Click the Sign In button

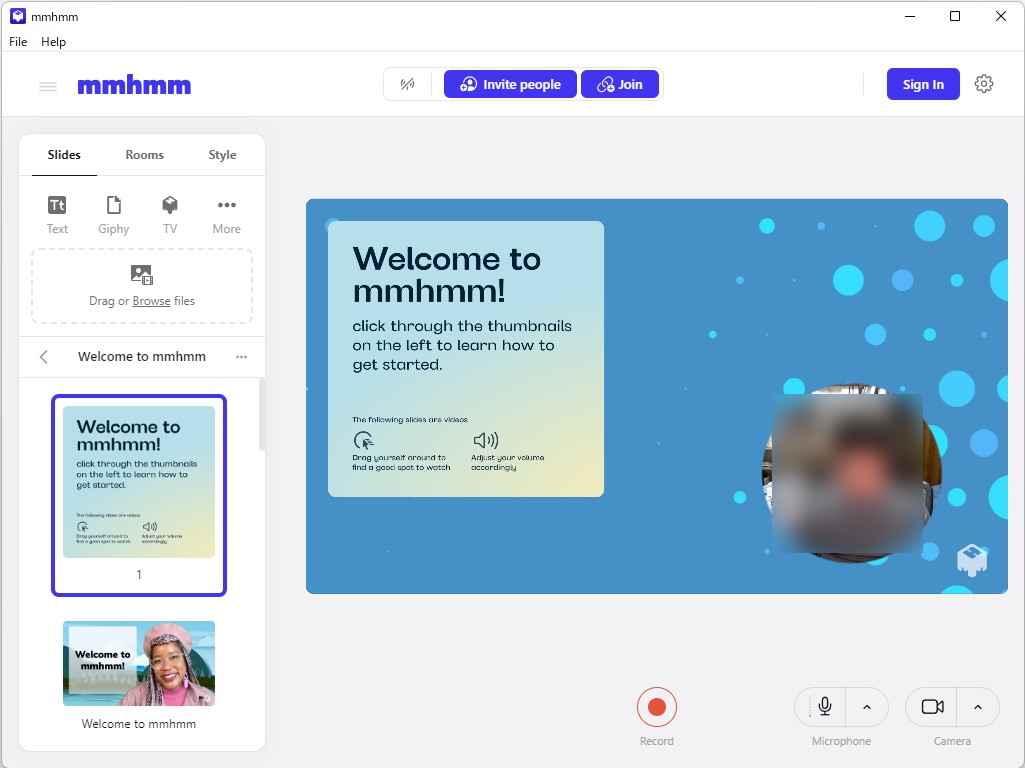point(923,84)
